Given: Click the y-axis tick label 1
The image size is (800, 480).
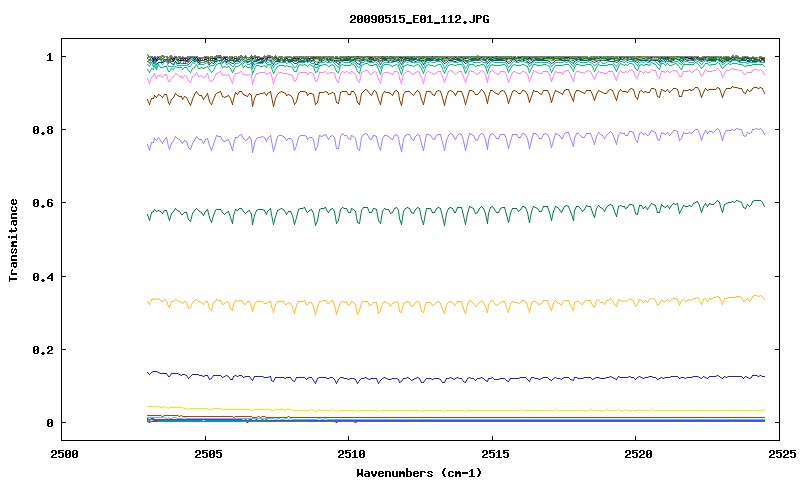Looking at the screenshot, I should pyautogui.click(x=49, y=57).
